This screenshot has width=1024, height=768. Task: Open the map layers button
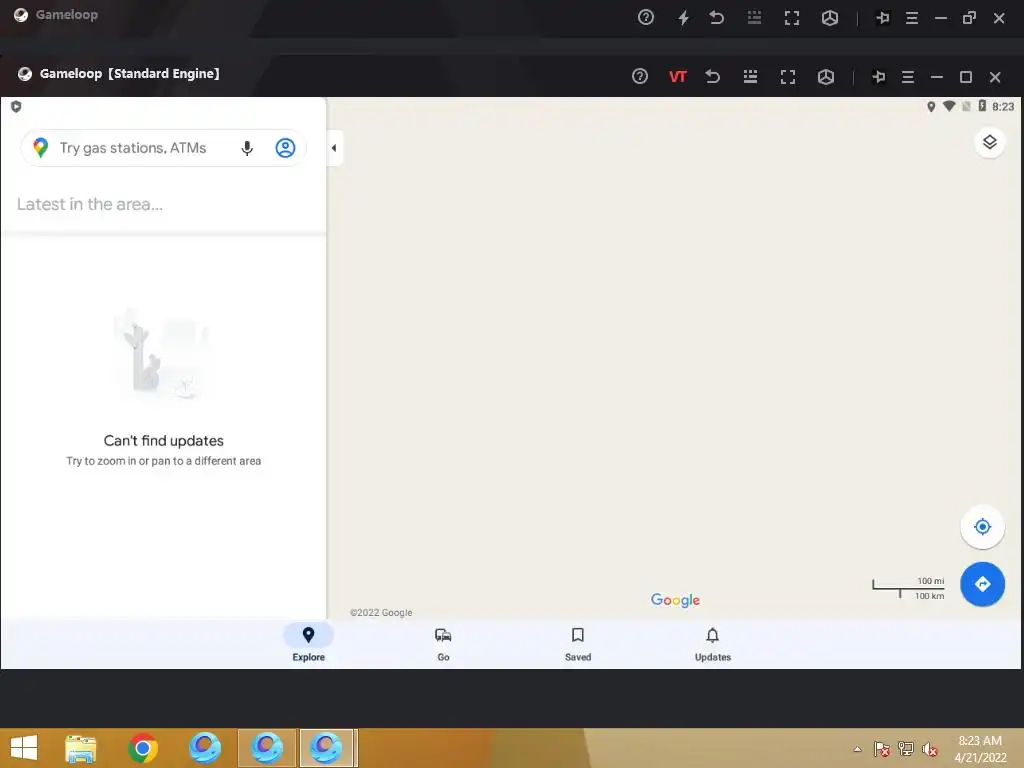tap(989, 142)
